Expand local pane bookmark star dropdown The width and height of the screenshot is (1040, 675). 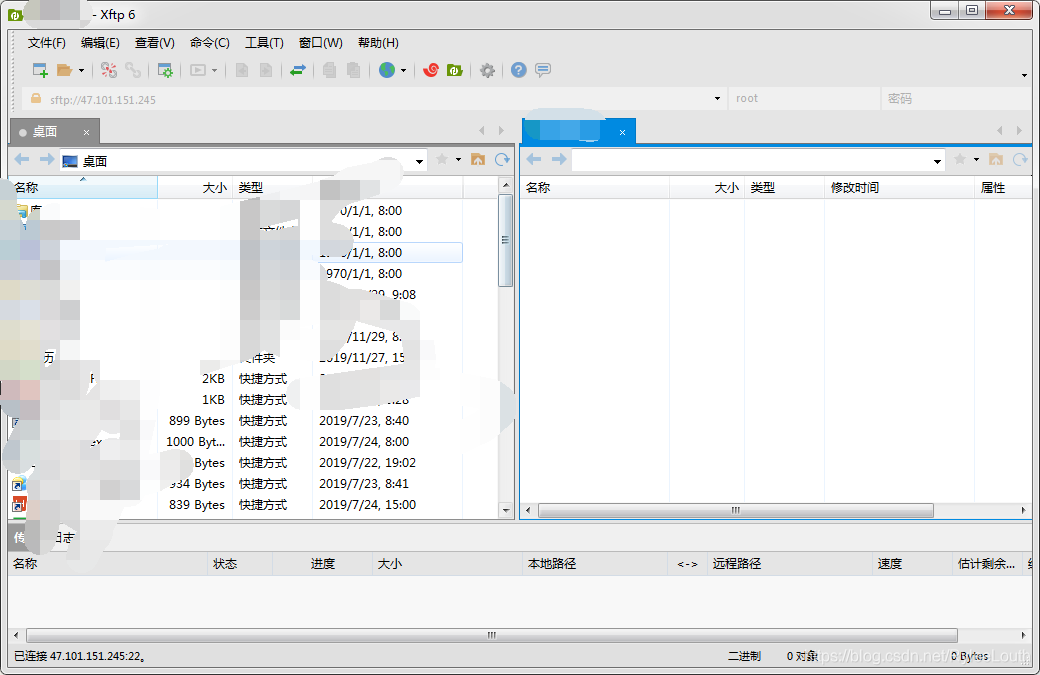458,160
